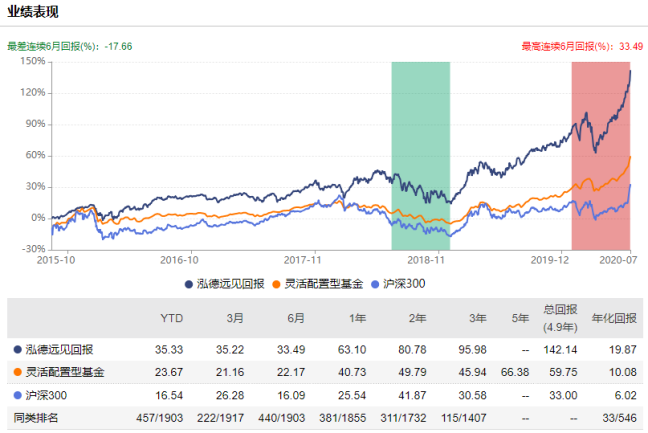Click the 最差连续6月回报 label
Screen dimensions: 648x433
click(58, 46)
